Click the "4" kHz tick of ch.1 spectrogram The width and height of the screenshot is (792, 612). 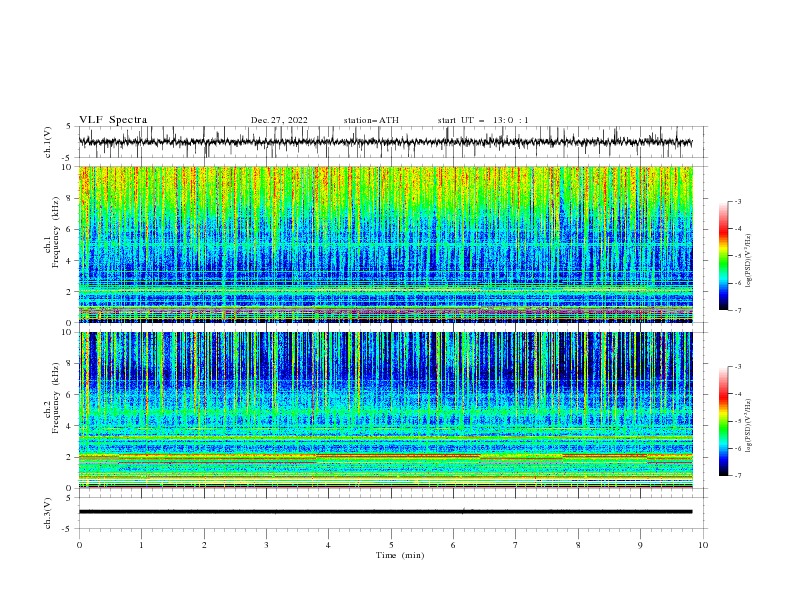pos(70,261)
